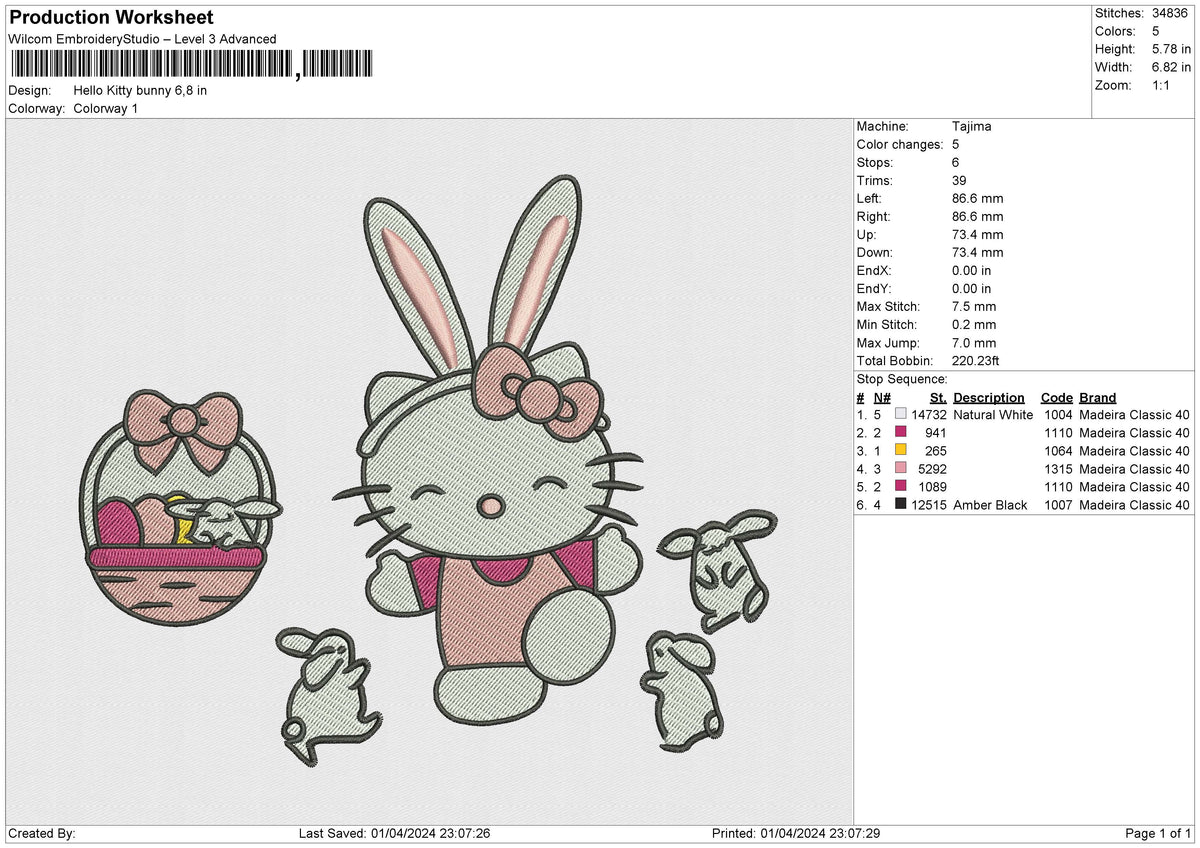
Task: Select the Colorway 1 value
Action: point(106,108)
